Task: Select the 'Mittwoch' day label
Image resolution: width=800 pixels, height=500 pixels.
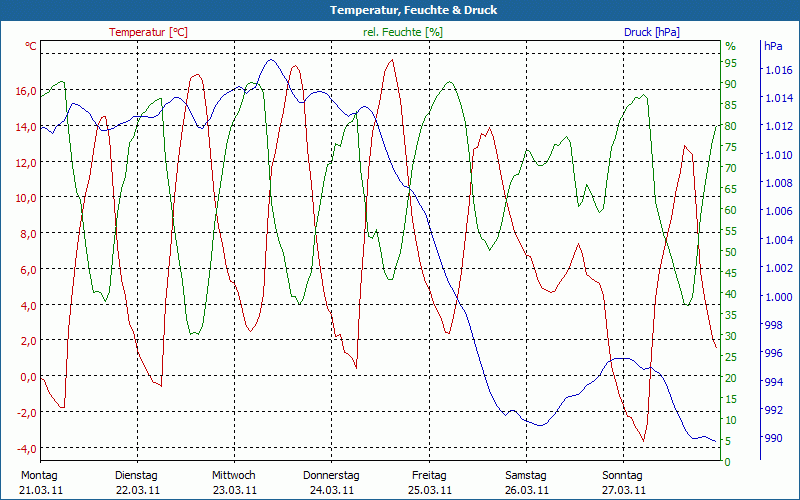Action: (x=234, y=475)
